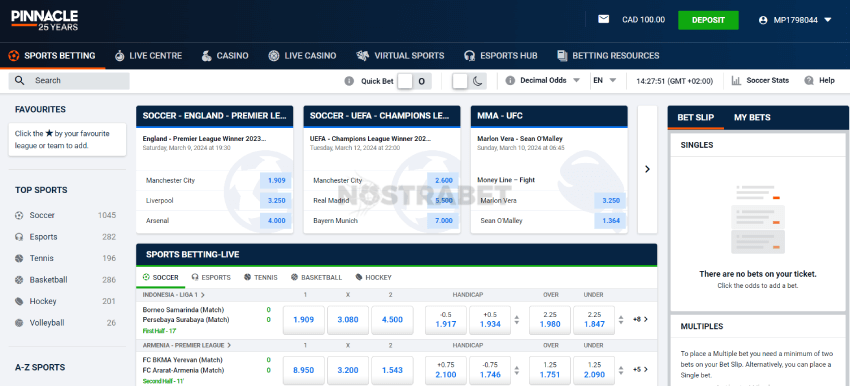This screenshot has width=850, height=386.
Task: Click the Live Centre stopwatch icon
Action: pyautogui.click(x=119, y=55)
